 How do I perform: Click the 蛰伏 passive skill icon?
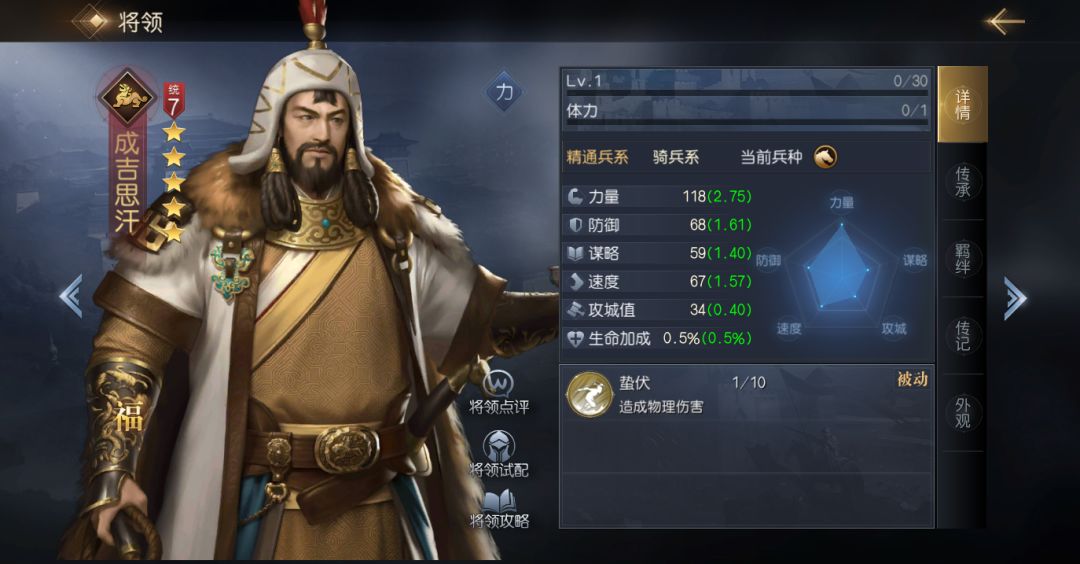point(589,395)
